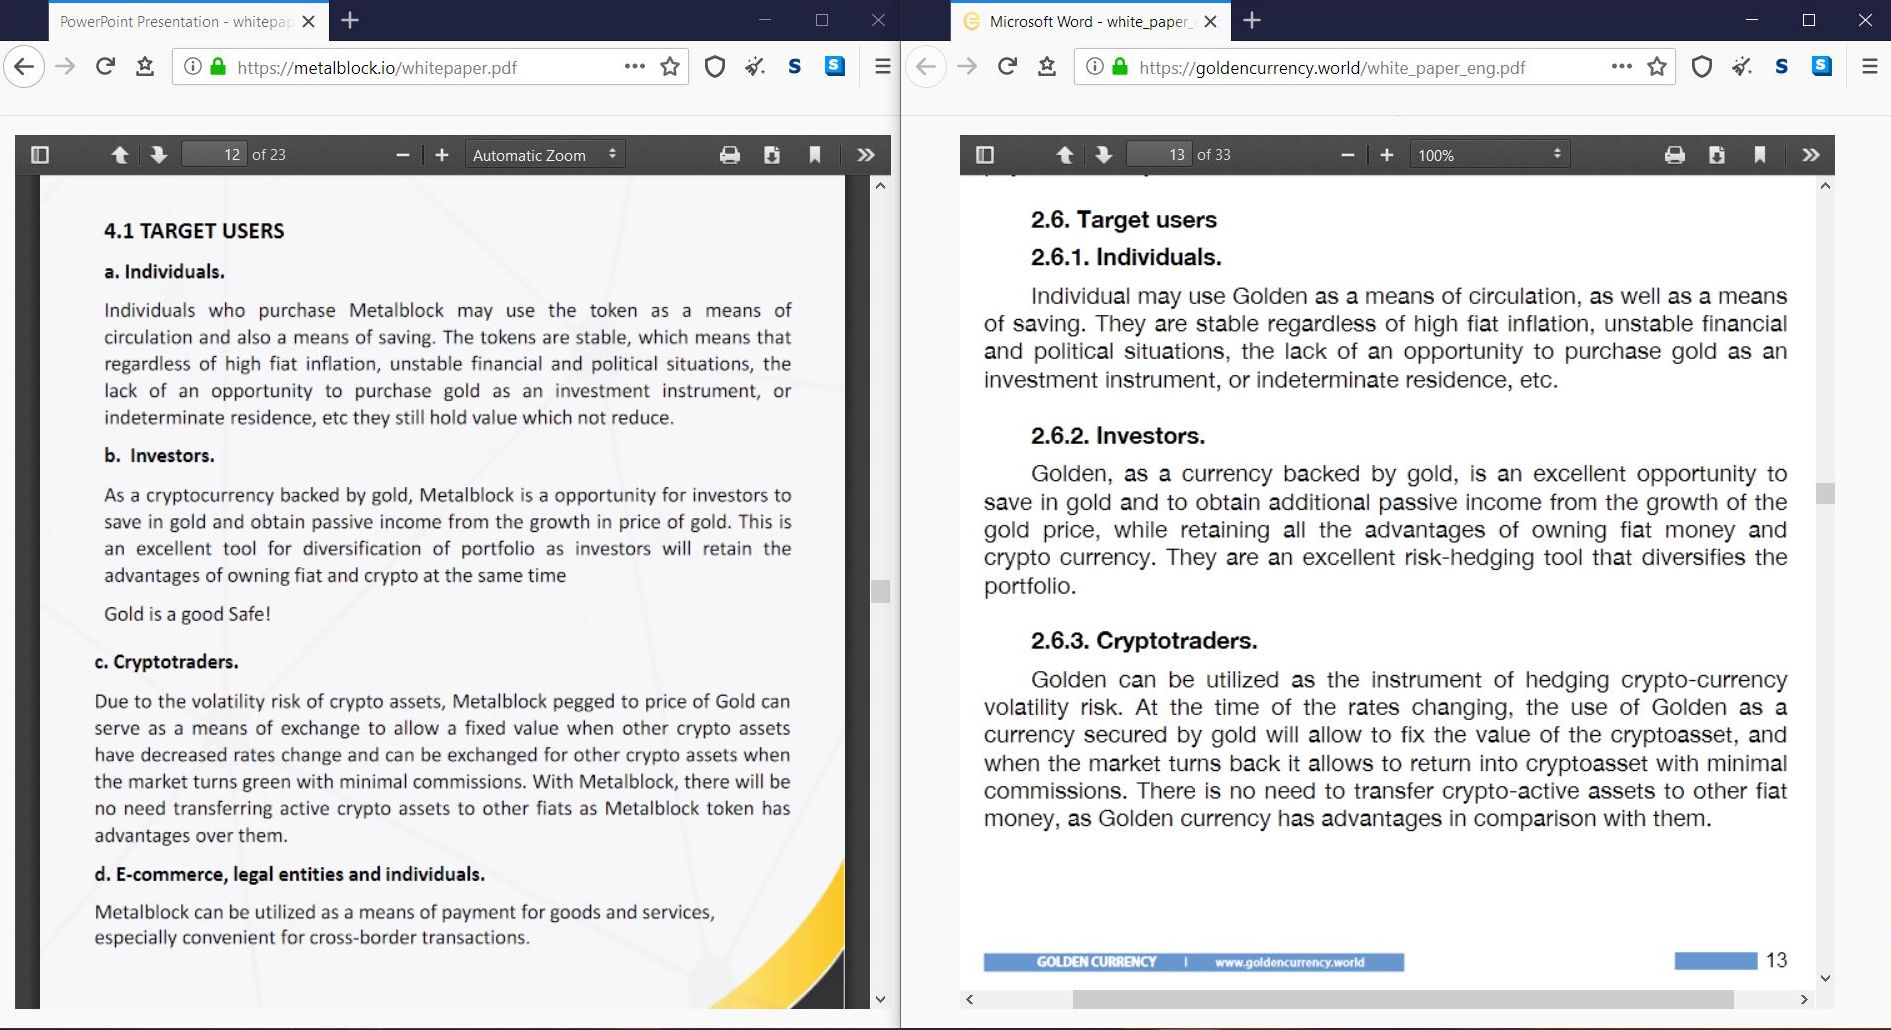Click scroll right arrow in goldencurrency PDF

(x=1804, y=999)
